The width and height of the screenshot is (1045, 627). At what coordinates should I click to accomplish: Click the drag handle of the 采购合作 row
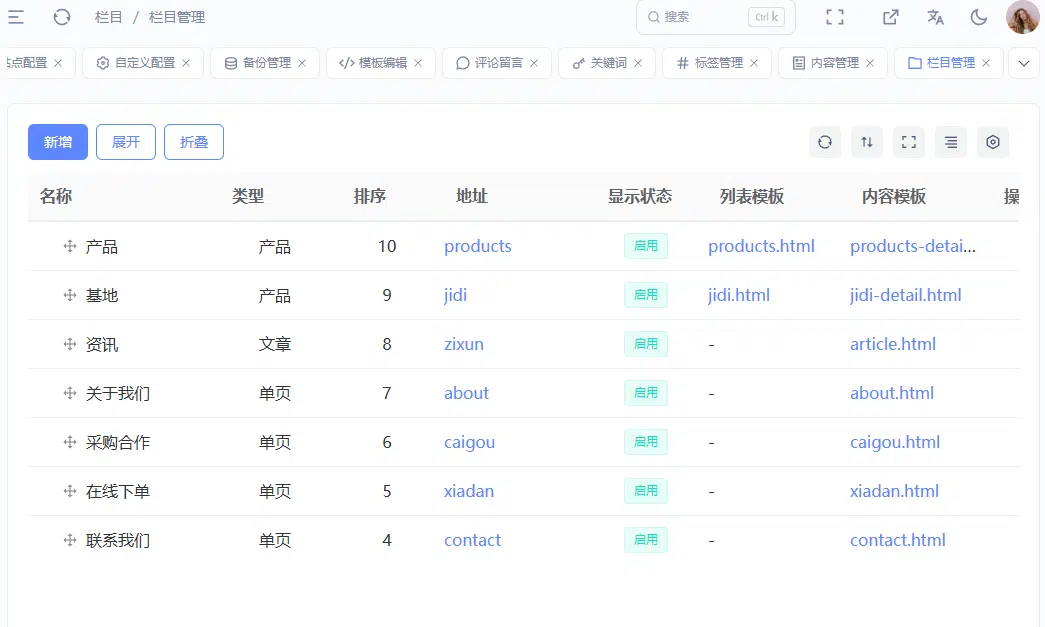tap(70, 442)
